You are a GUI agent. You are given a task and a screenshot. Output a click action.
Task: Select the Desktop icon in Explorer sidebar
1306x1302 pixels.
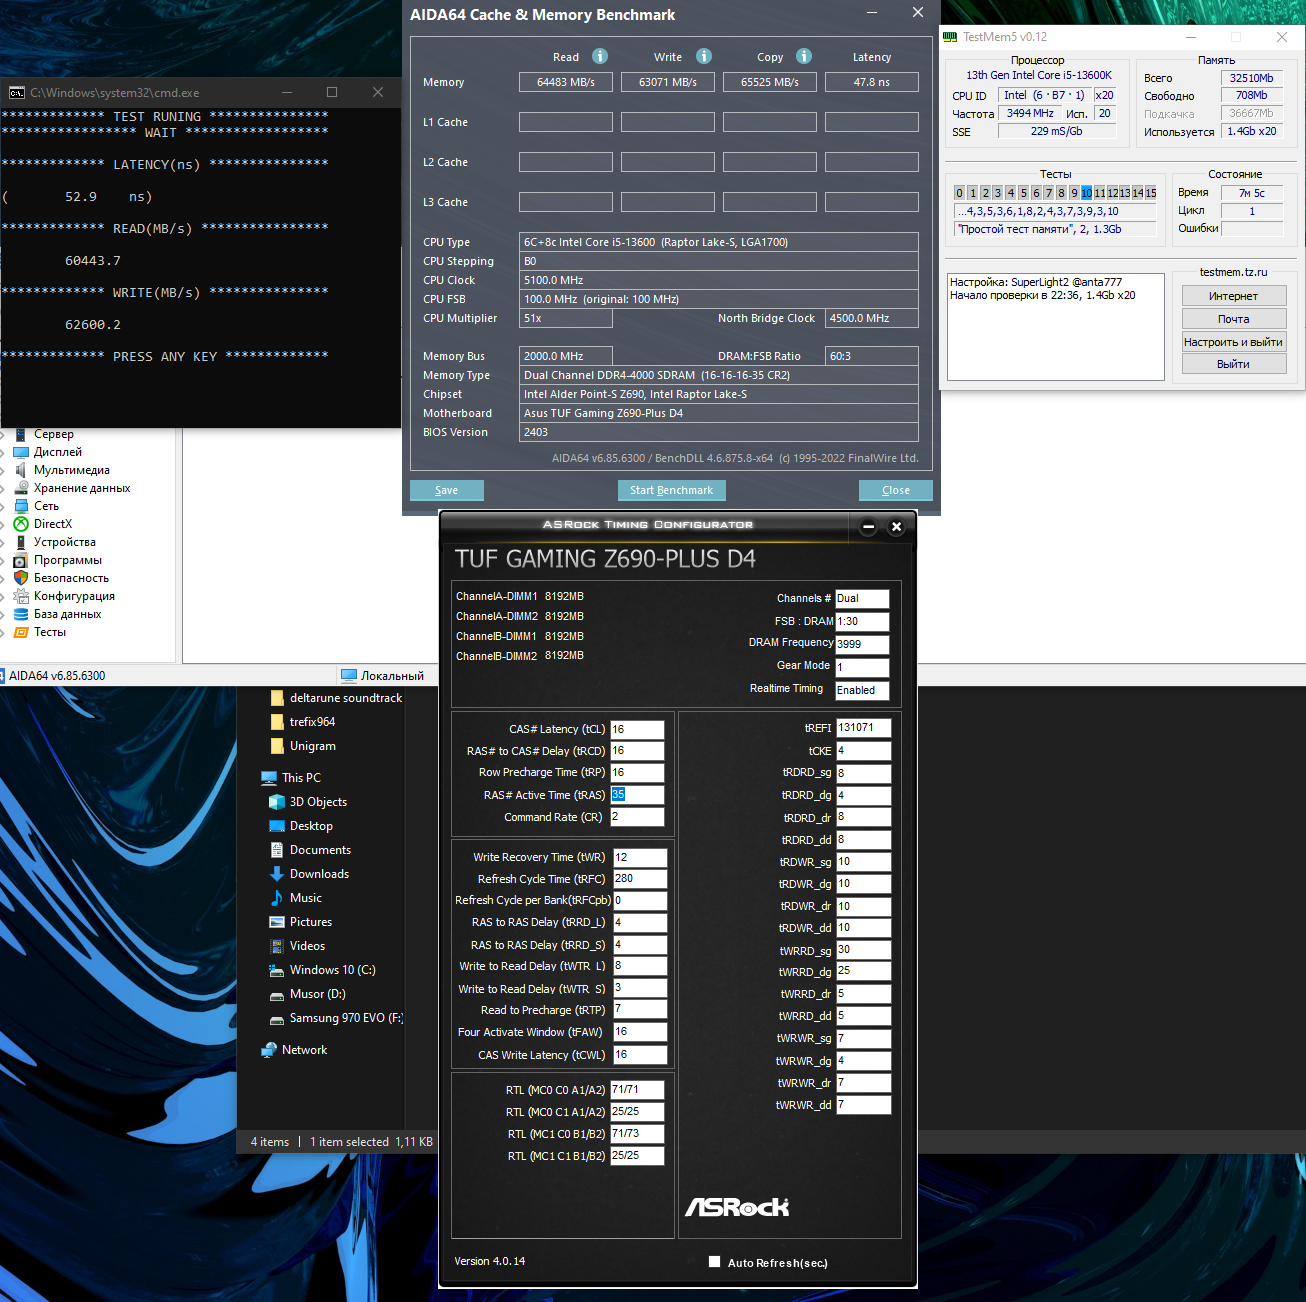click(x=277, y=826)
